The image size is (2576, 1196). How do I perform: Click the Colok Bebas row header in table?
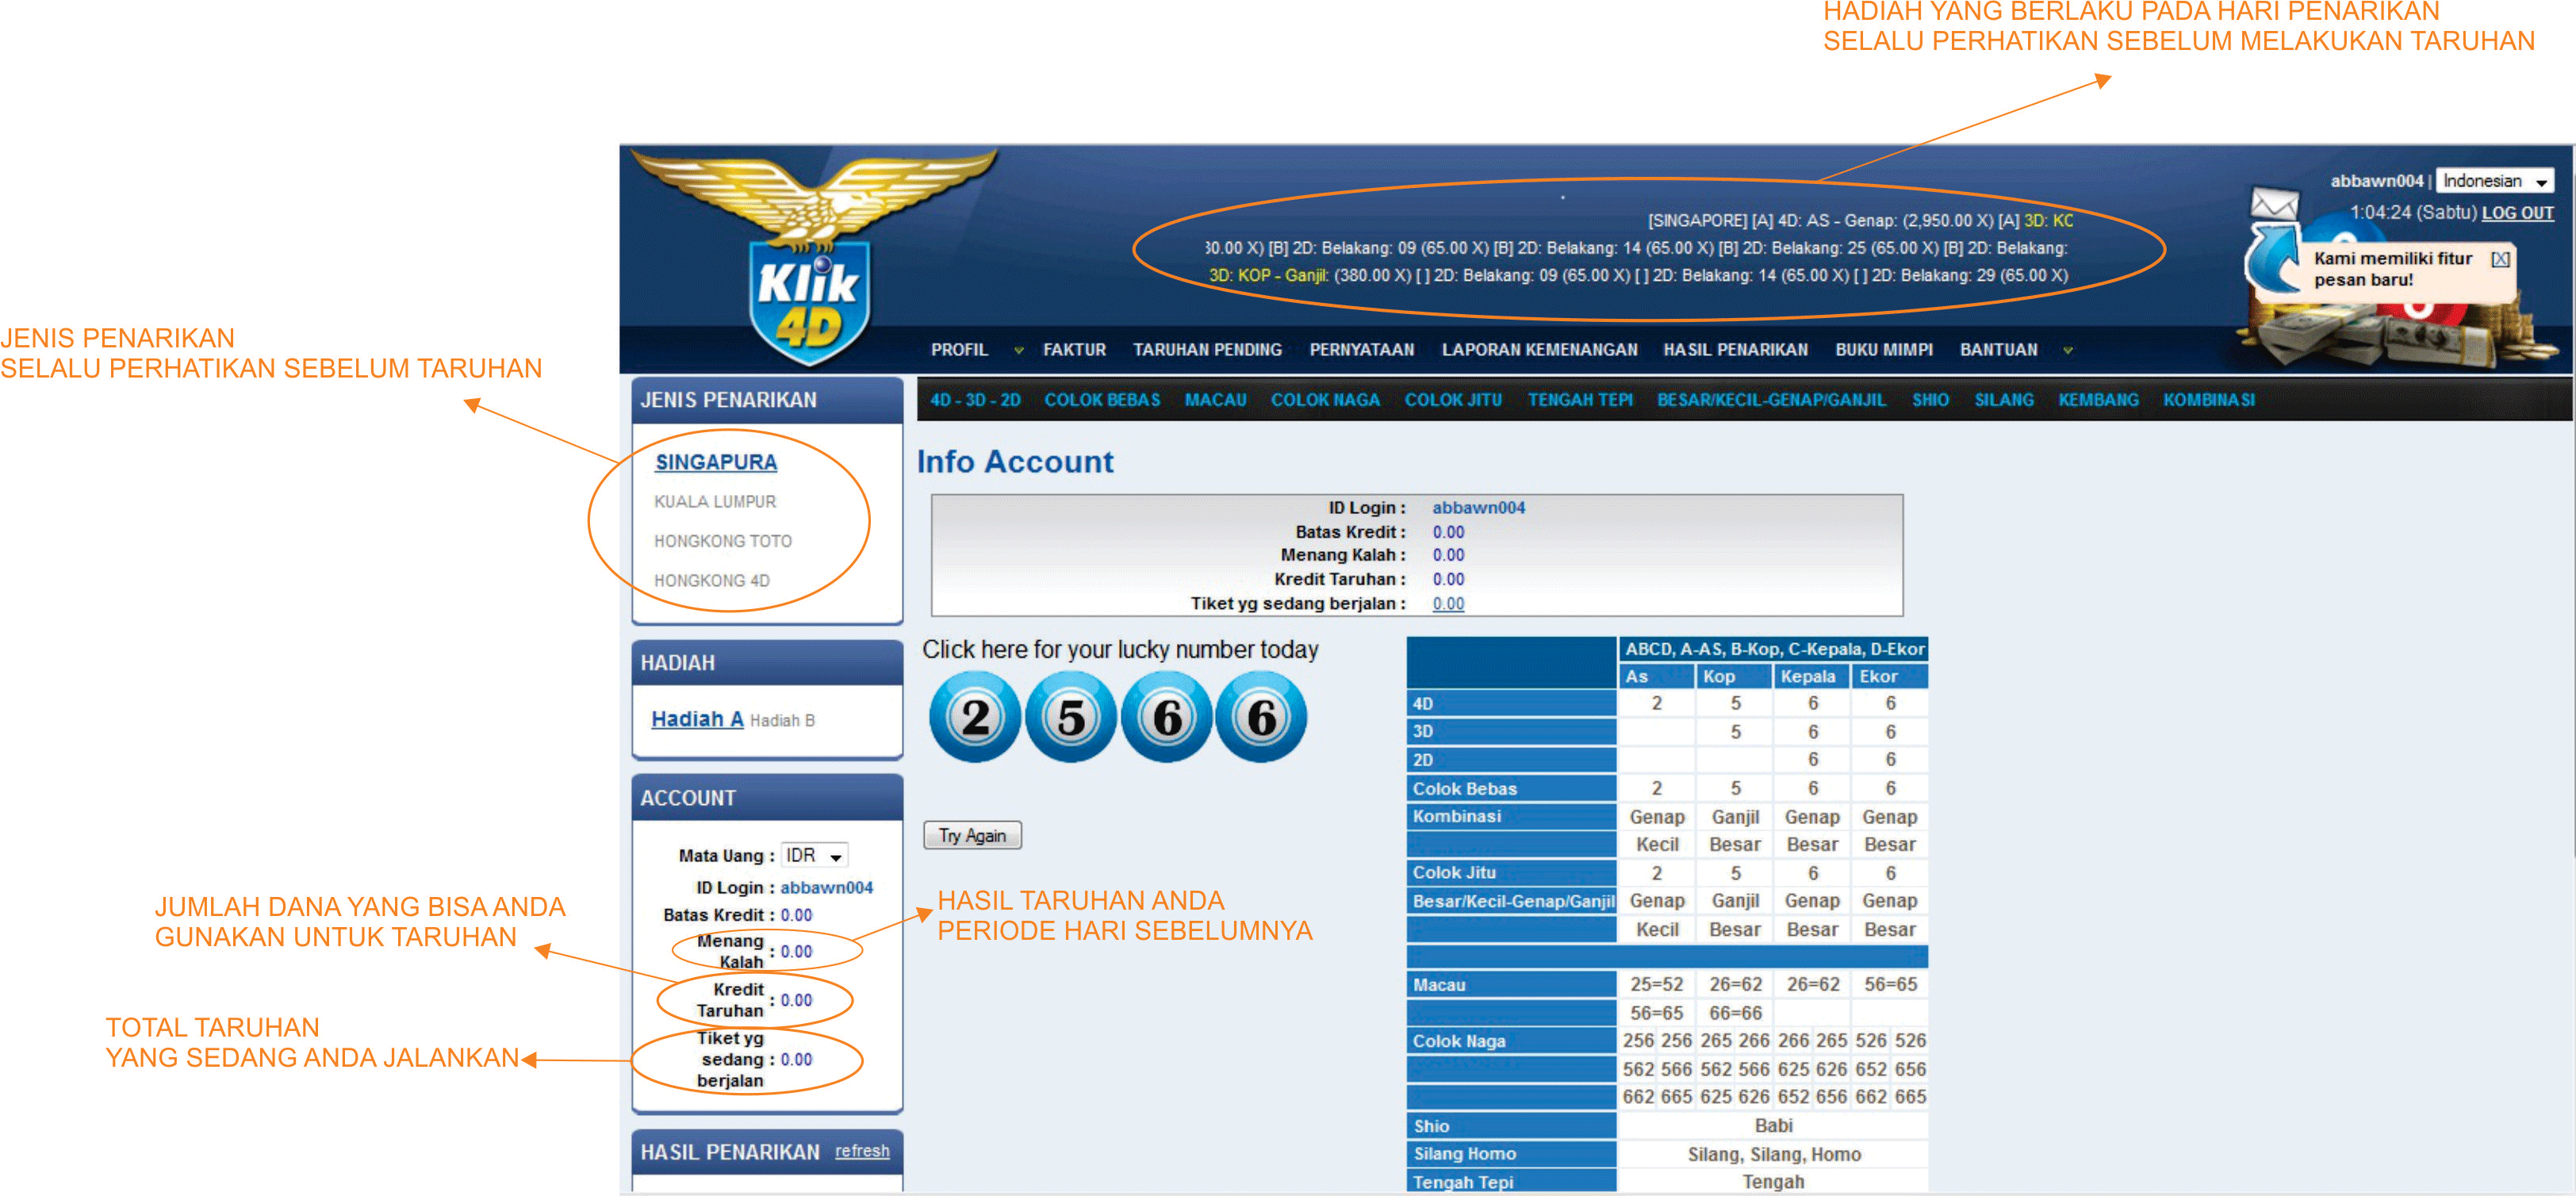[1510, 789]
